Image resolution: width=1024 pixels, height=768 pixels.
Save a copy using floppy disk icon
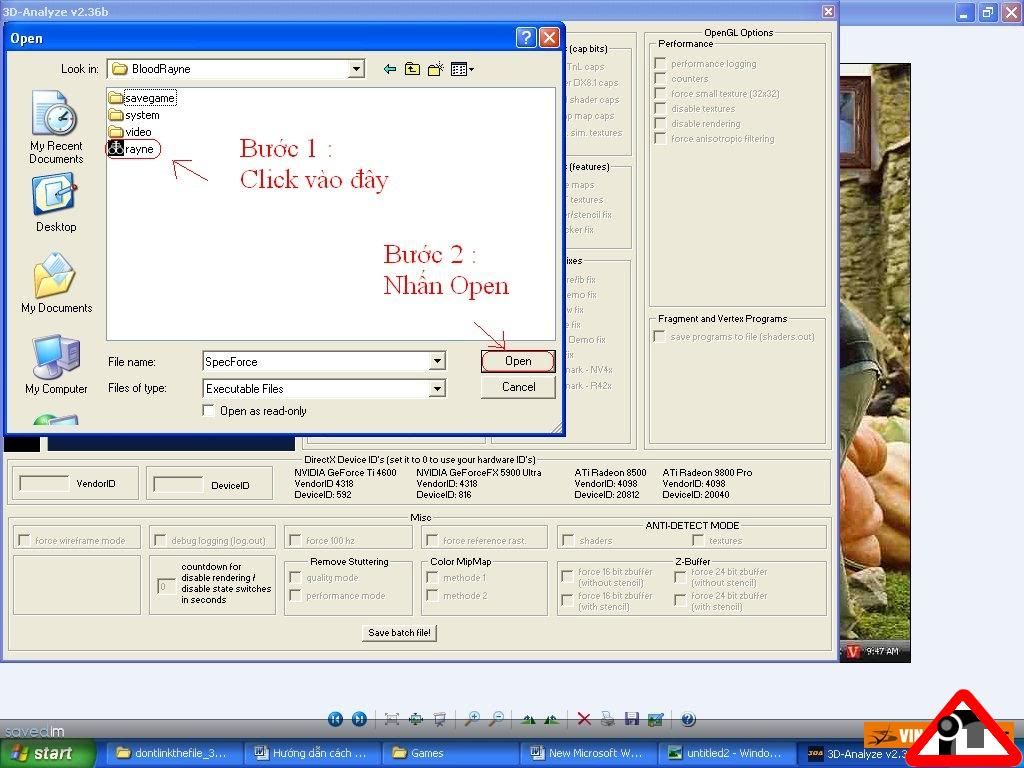coord(632,719)
